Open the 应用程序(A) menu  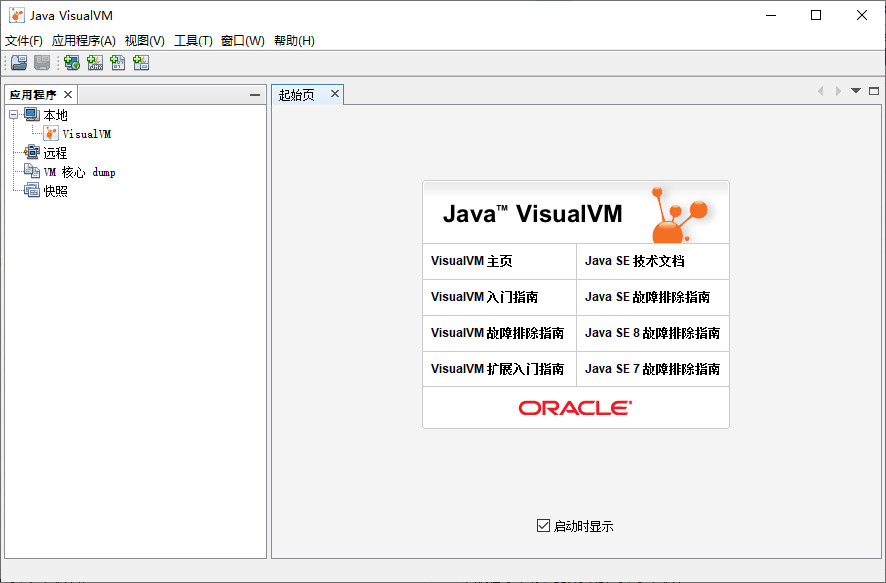[84, 41]
